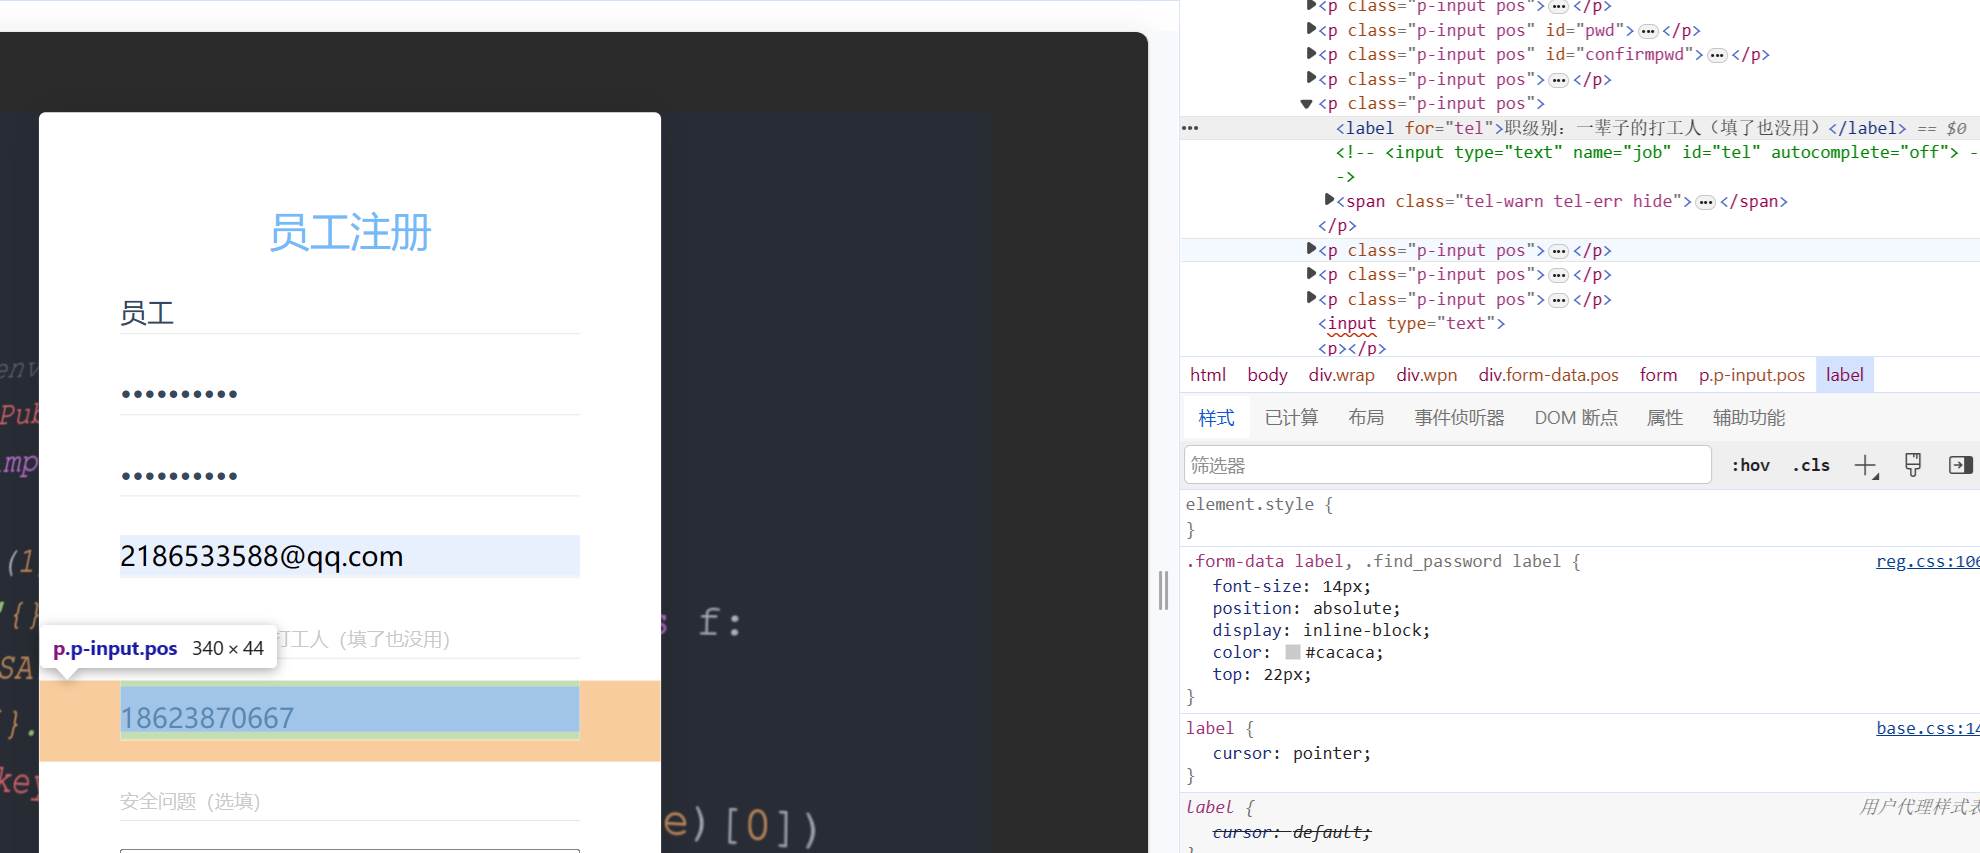Toggle the computed styles sidebar icon
1980x853 pixels.
point(1960,465)
